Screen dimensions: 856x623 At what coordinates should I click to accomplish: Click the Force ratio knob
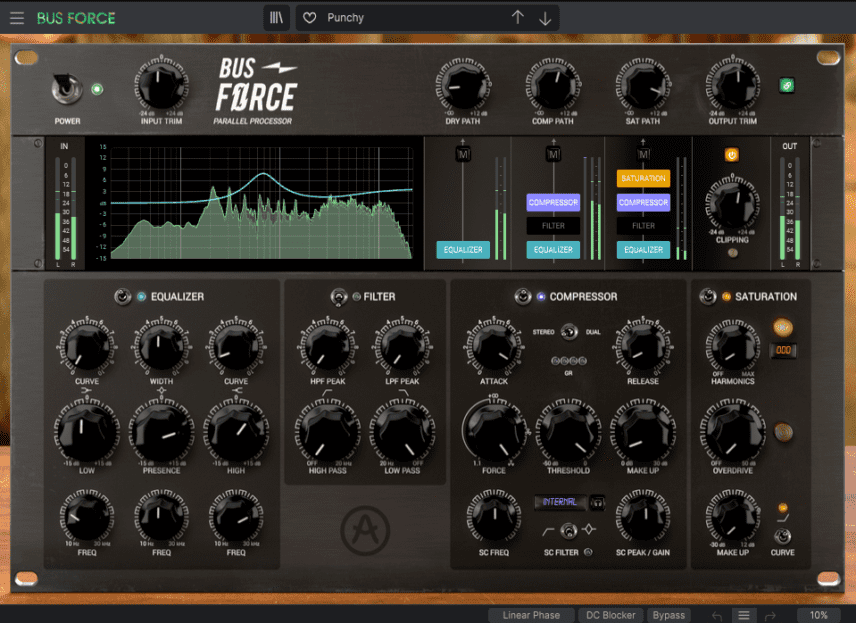494,432
